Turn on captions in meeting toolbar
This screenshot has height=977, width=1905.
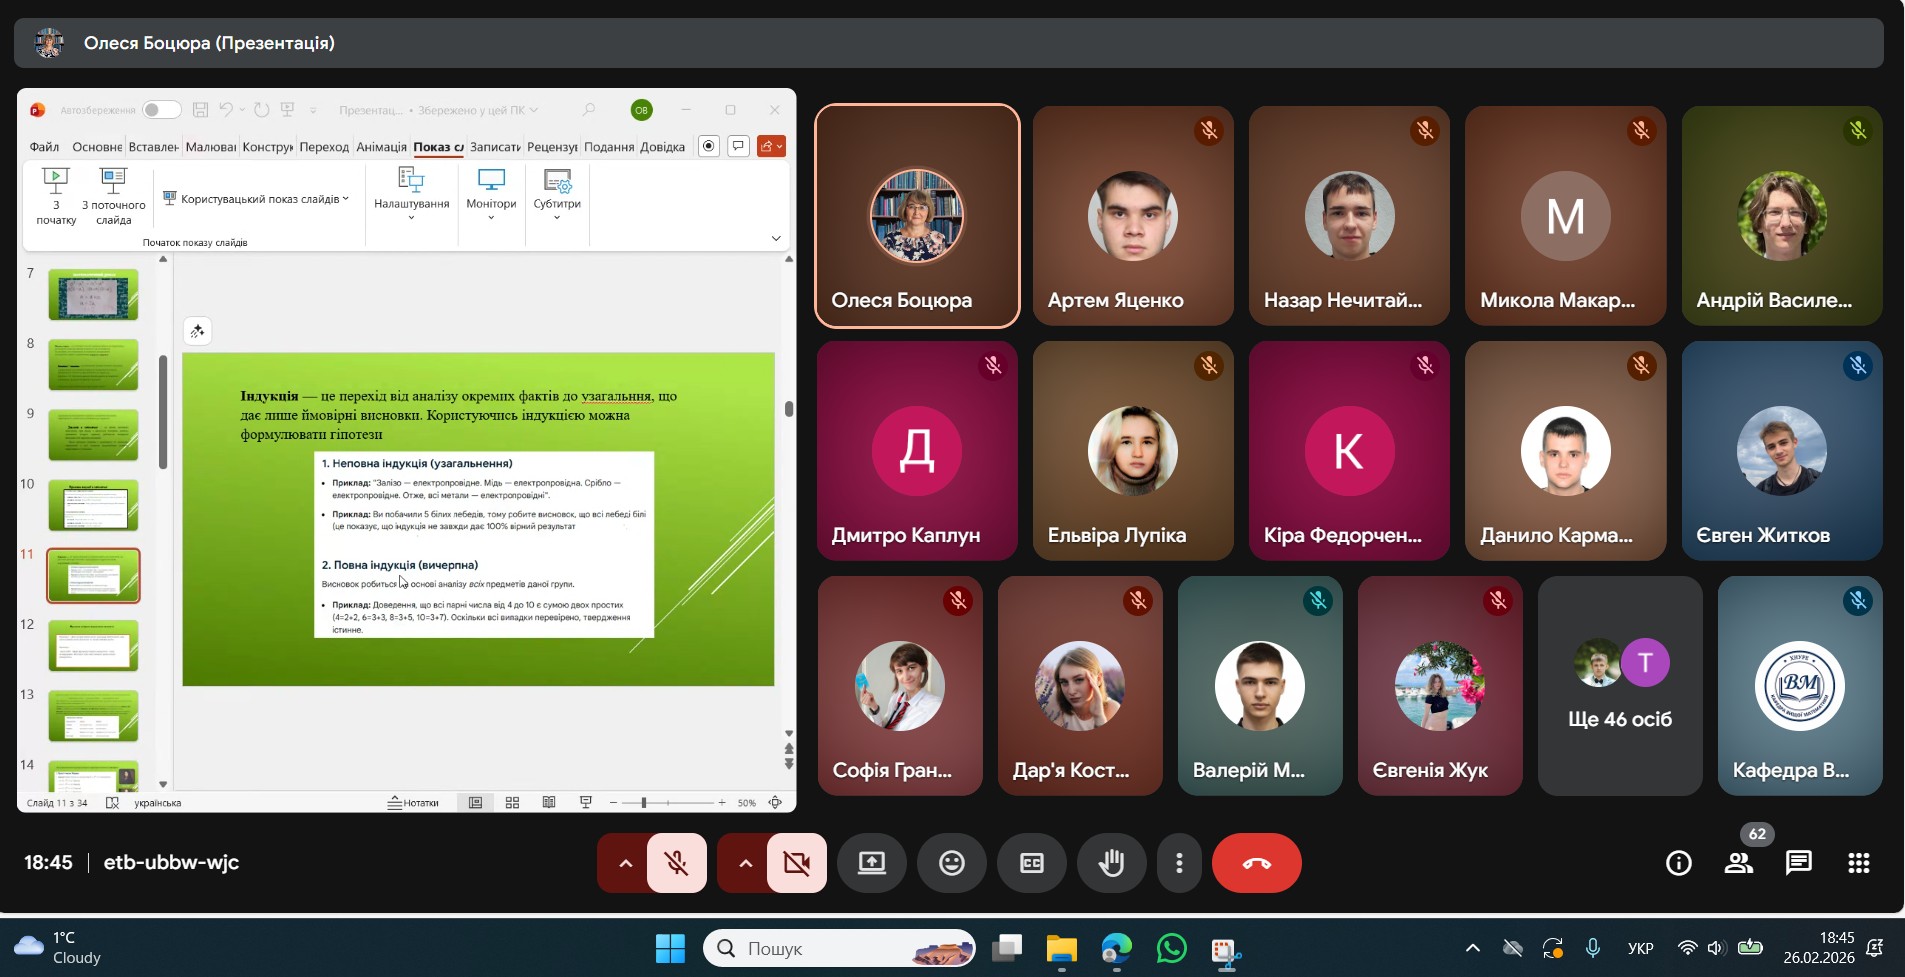coord(1031,863)
